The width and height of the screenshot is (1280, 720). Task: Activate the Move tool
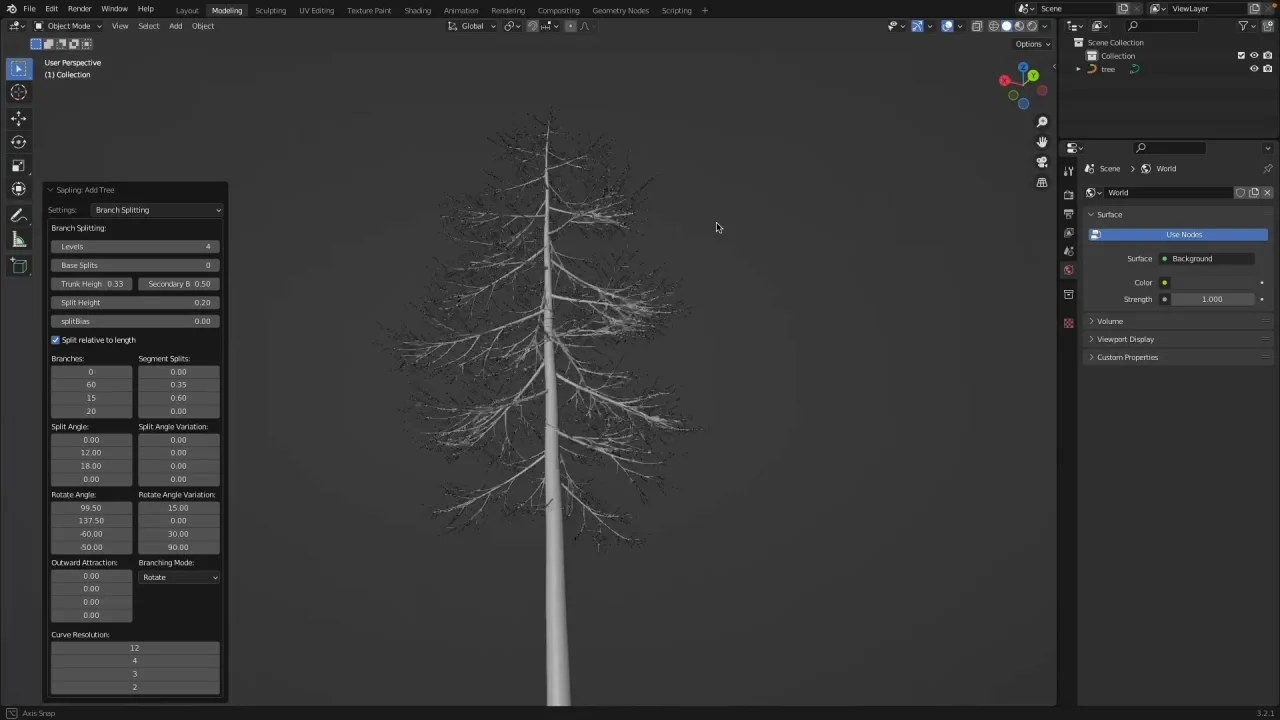point(18,118)
